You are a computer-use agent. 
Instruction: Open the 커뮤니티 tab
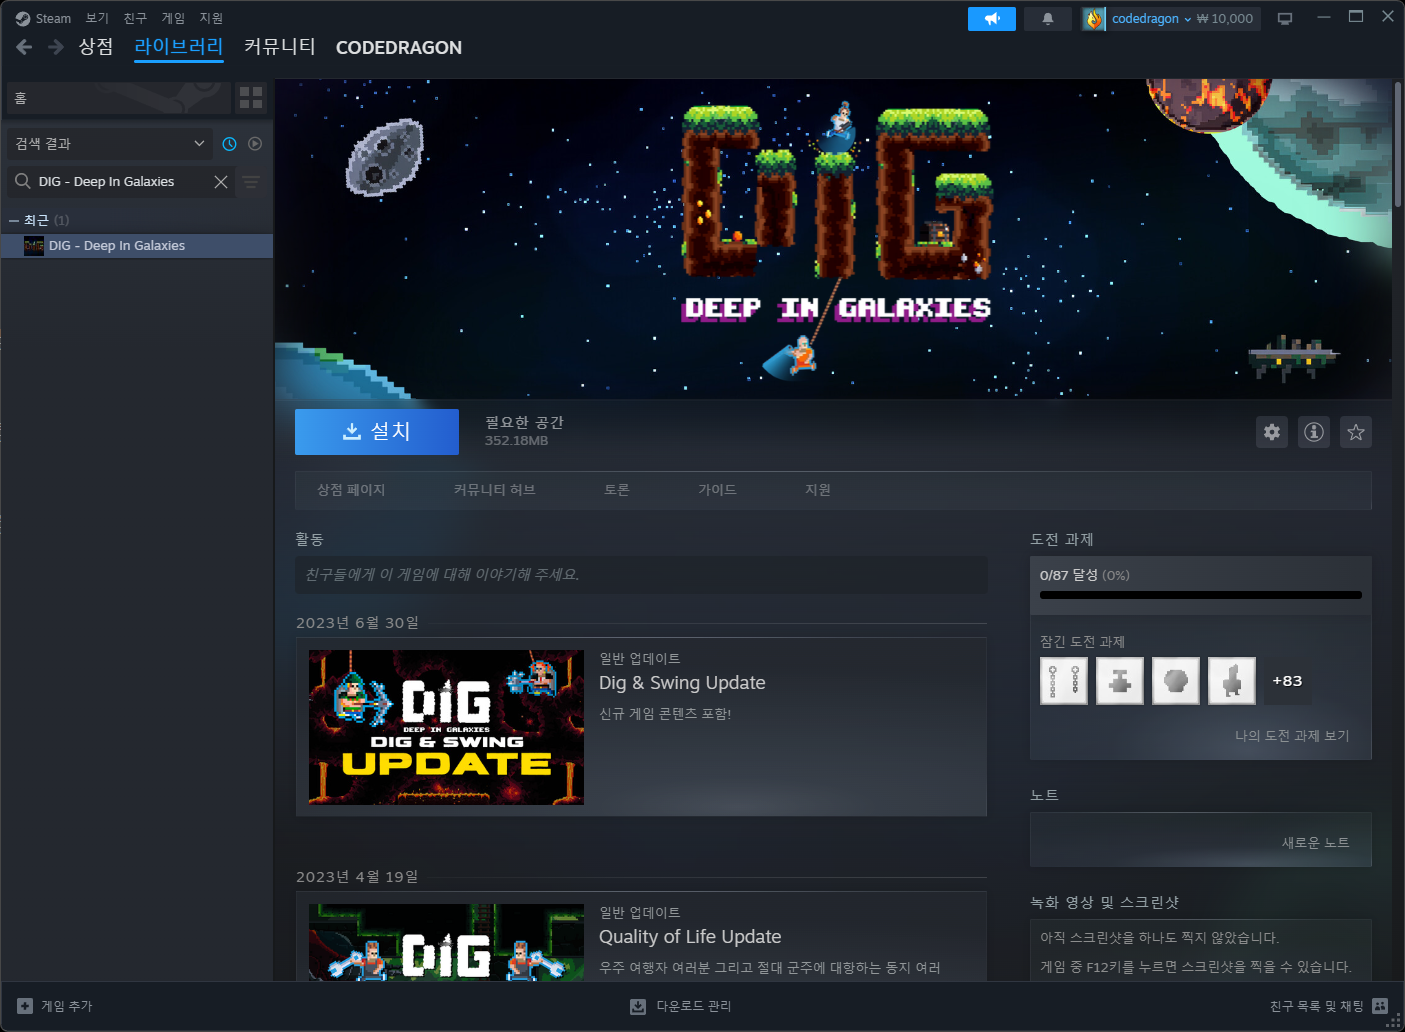(280, 47)
